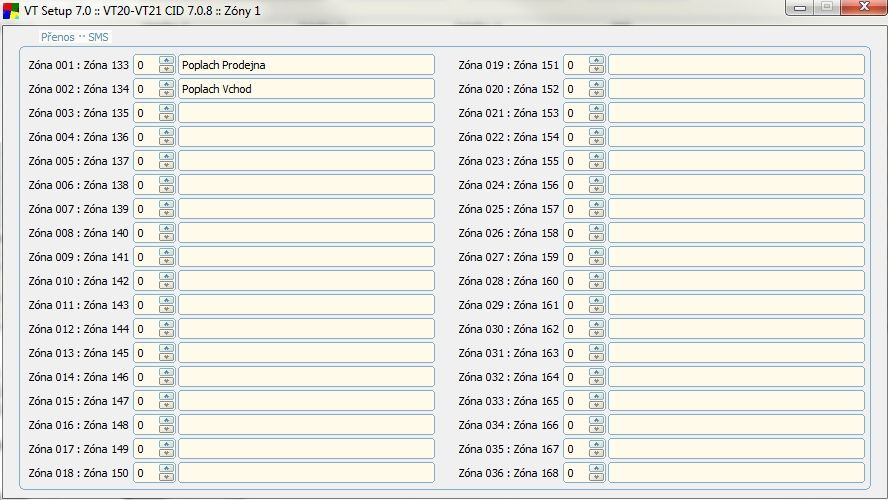The image size is (888, 500).
Task: Increase the Zóna 010 spinner value
Action: pyautogui.click(x=167, y=277)
